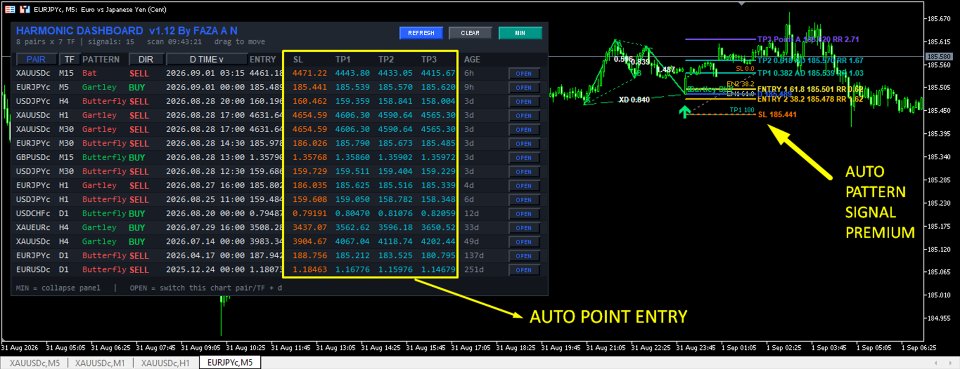Click the TP1 column header
The height and width of the screenshot is (369, 960).
(x=343, y=59)
